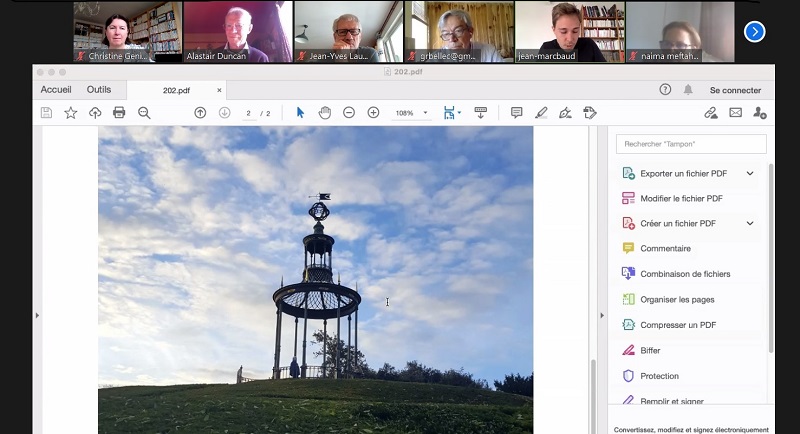Add a comment with speech bubble icon
This screenshot has width=800, height=434.
[x=516, y=113]
